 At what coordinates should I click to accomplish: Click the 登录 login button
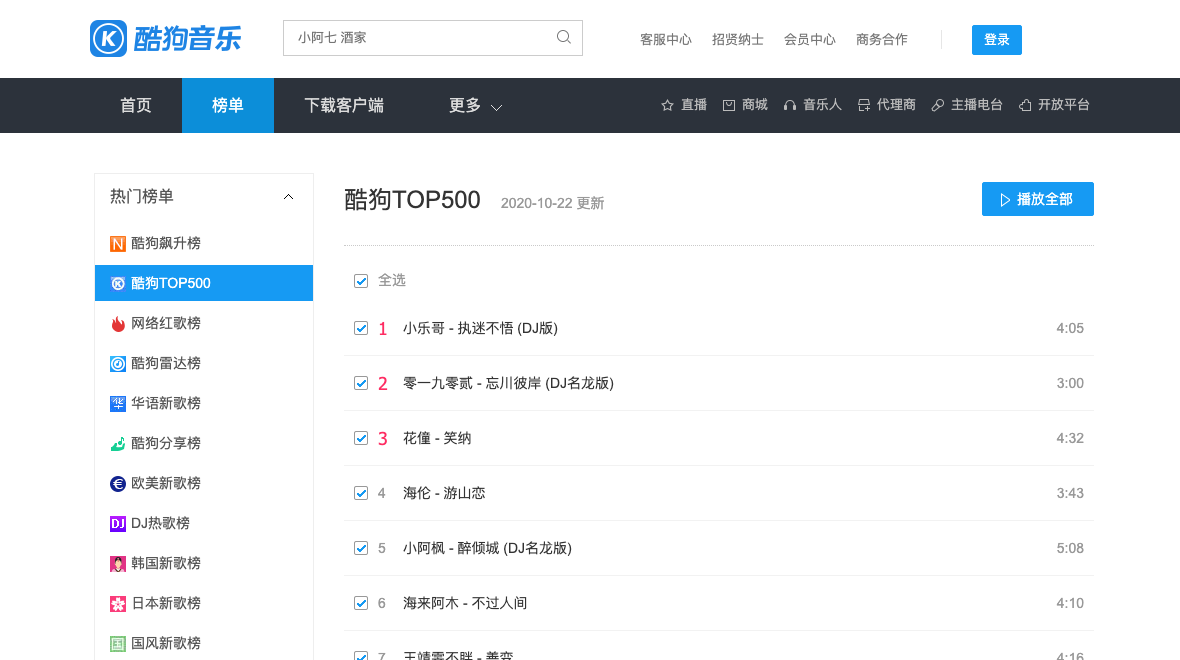tap(996, 40)
